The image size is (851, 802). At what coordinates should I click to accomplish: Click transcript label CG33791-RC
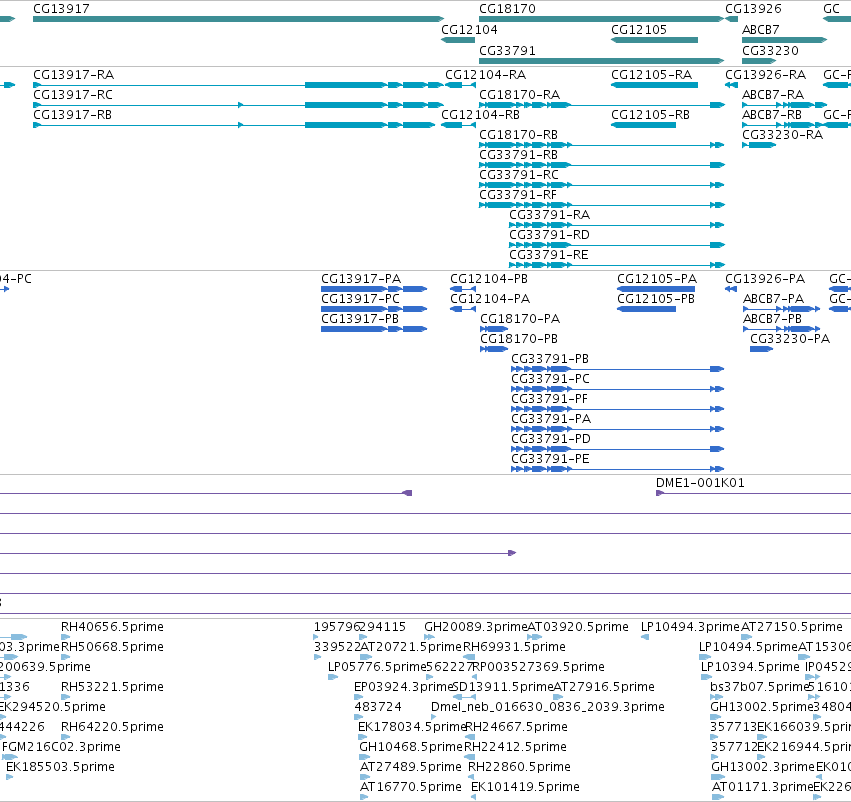[x=519, y=175]
